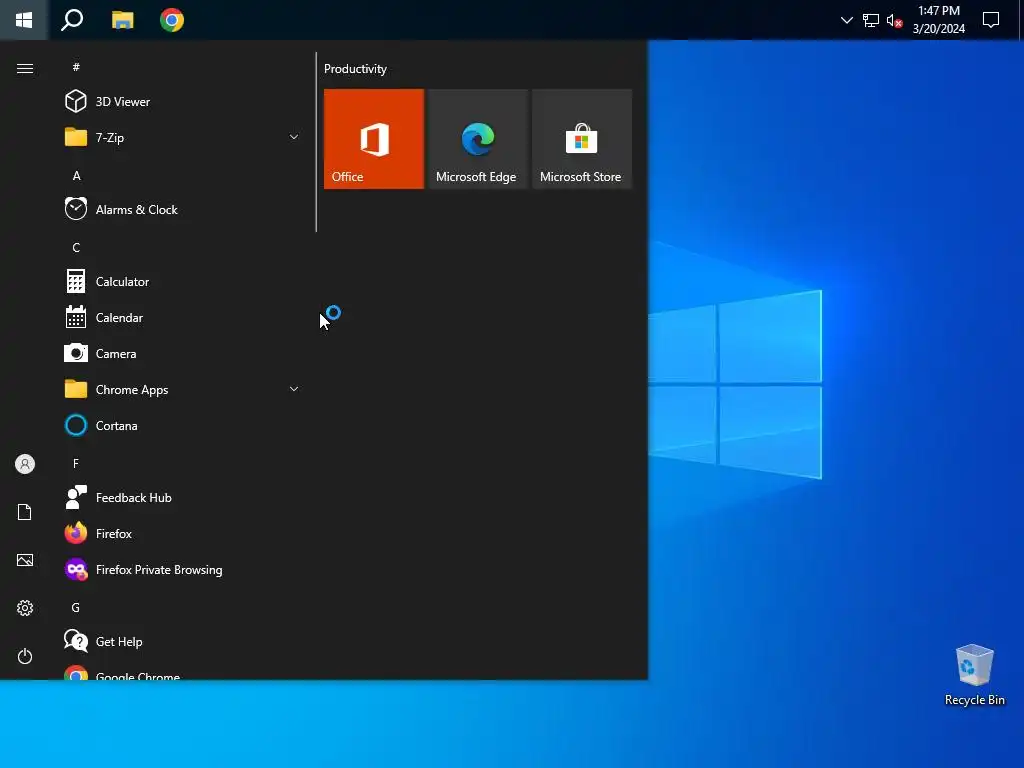
Task: Open the user account icon
Action: click(x=25, y=464)
